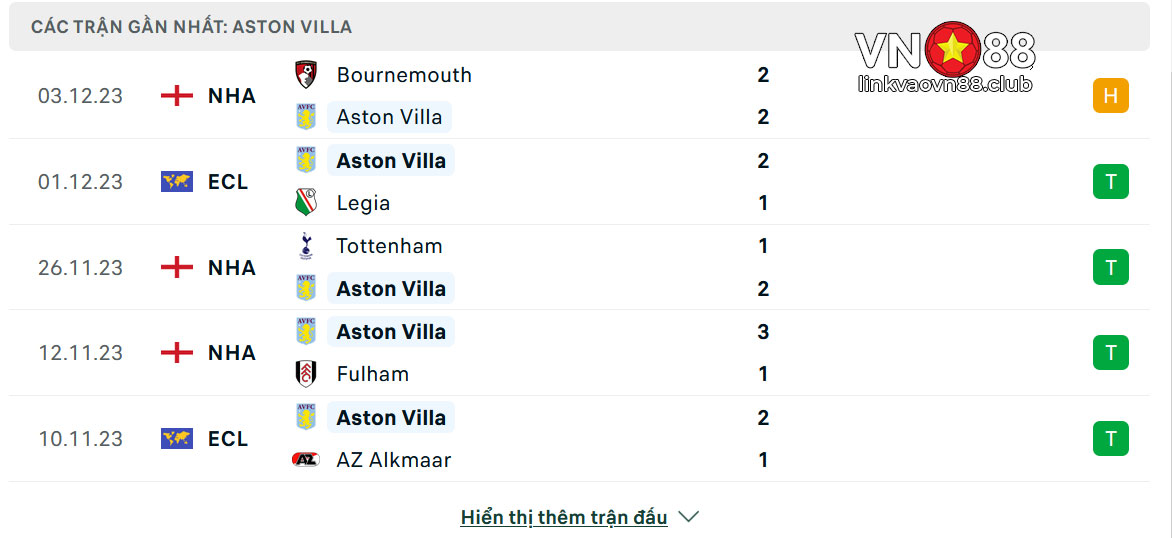Click the Legia club crest icon

pyautogui.click(x=306, y=202)
